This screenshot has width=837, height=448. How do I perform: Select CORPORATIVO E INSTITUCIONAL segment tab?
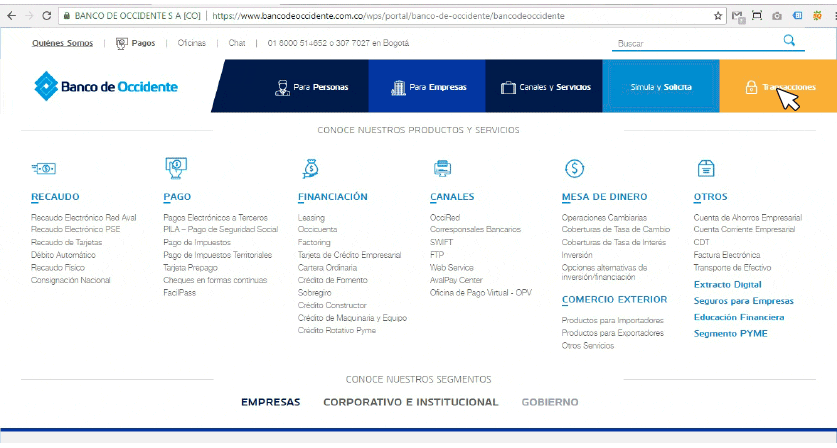(x=410, y=402)
